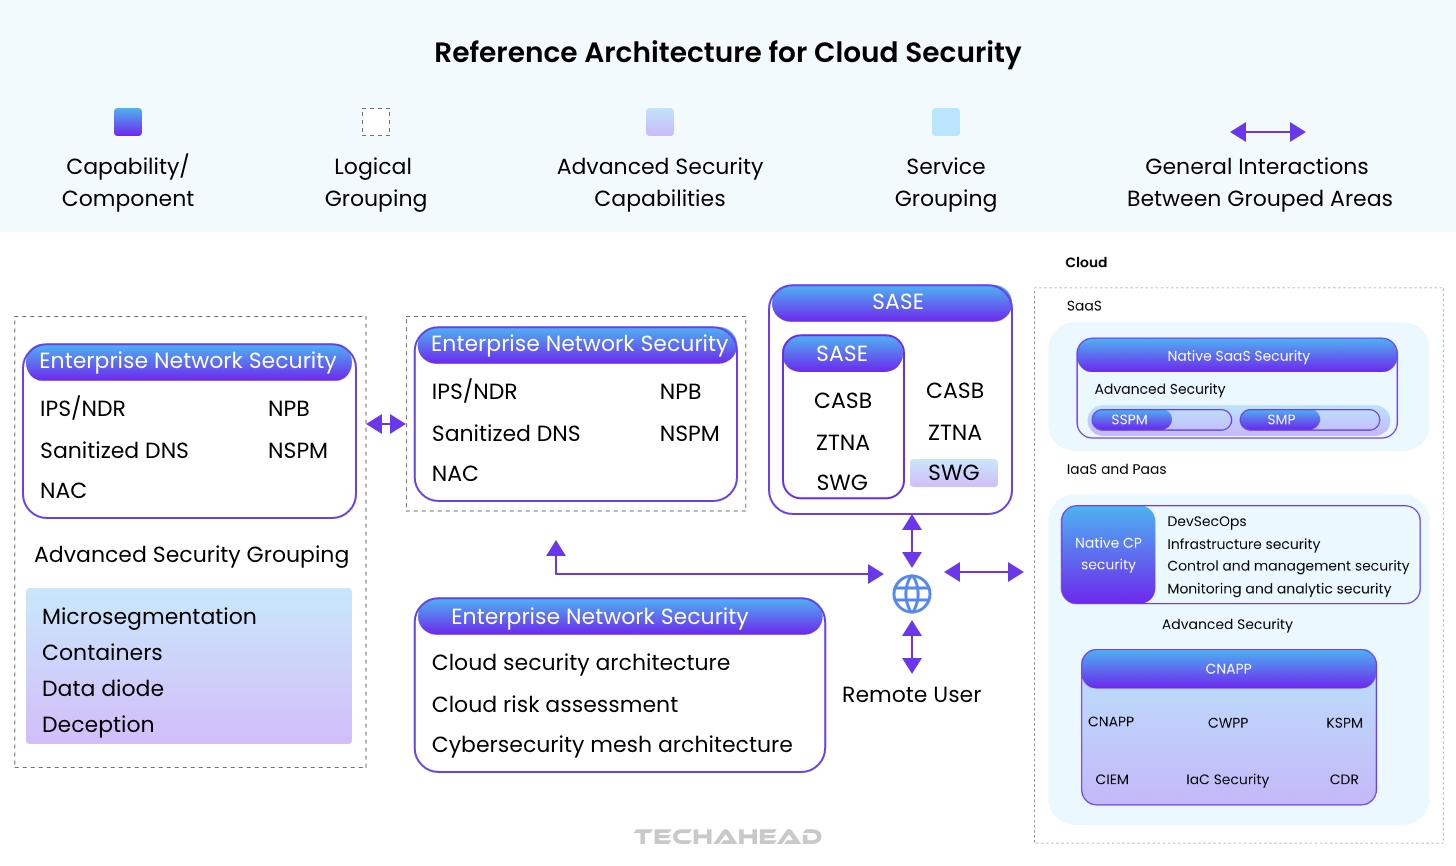Click Enterprise Network Security header above Cloud security architecture

620,617
